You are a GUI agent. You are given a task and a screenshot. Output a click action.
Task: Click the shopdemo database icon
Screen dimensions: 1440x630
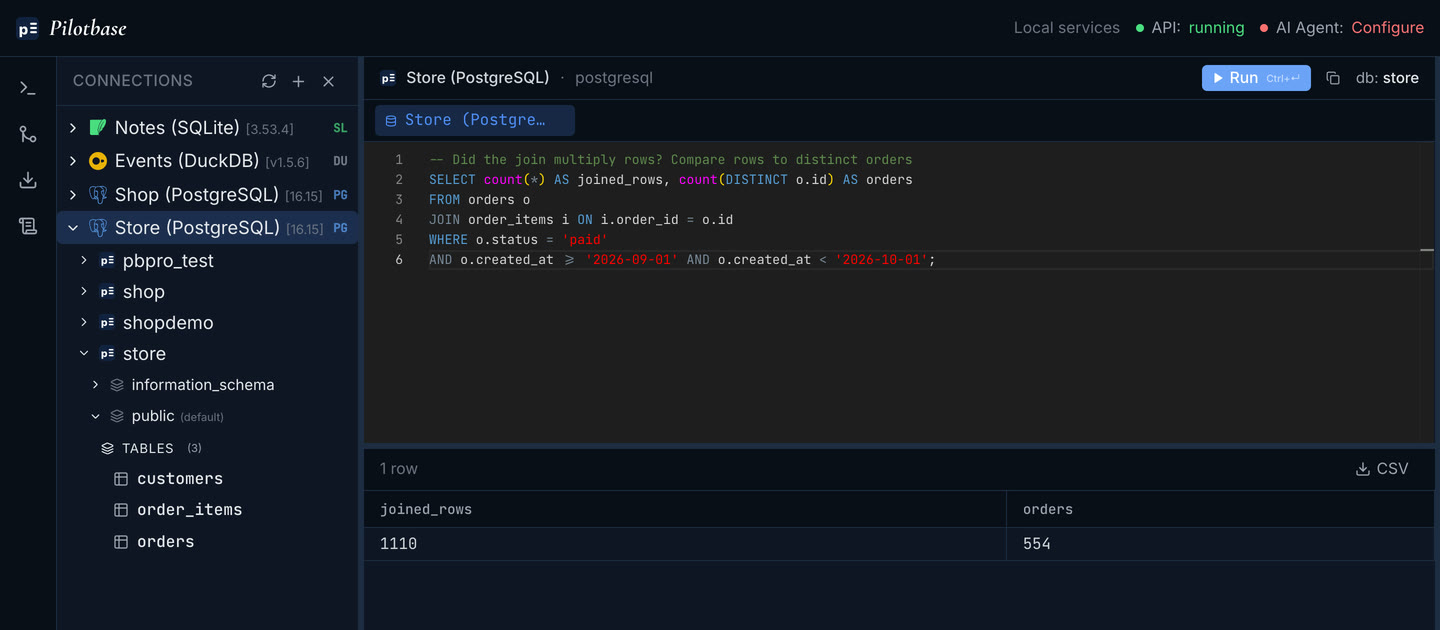pyautogui.click(x=107, y=323)
